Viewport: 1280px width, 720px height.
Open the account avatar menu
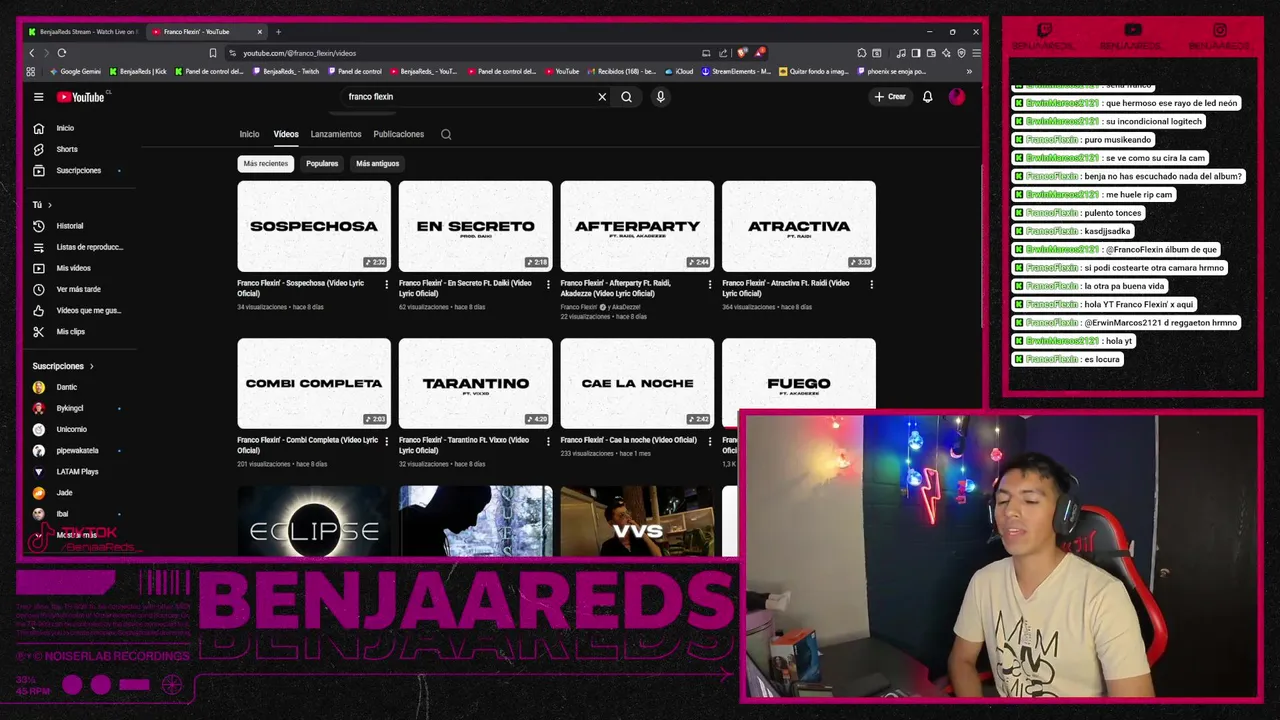pyautogui.click(x=957, y=97)
